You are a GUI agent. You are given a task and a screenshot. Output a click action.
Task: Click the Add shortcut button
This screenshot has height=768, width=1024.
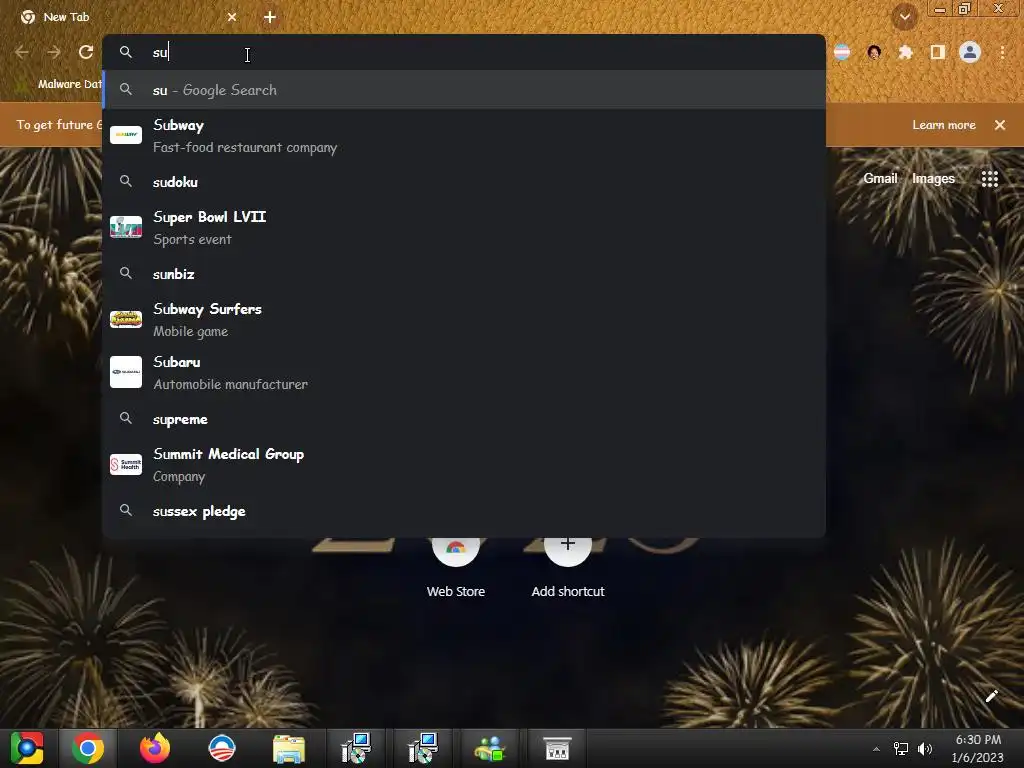coord(568,567)
